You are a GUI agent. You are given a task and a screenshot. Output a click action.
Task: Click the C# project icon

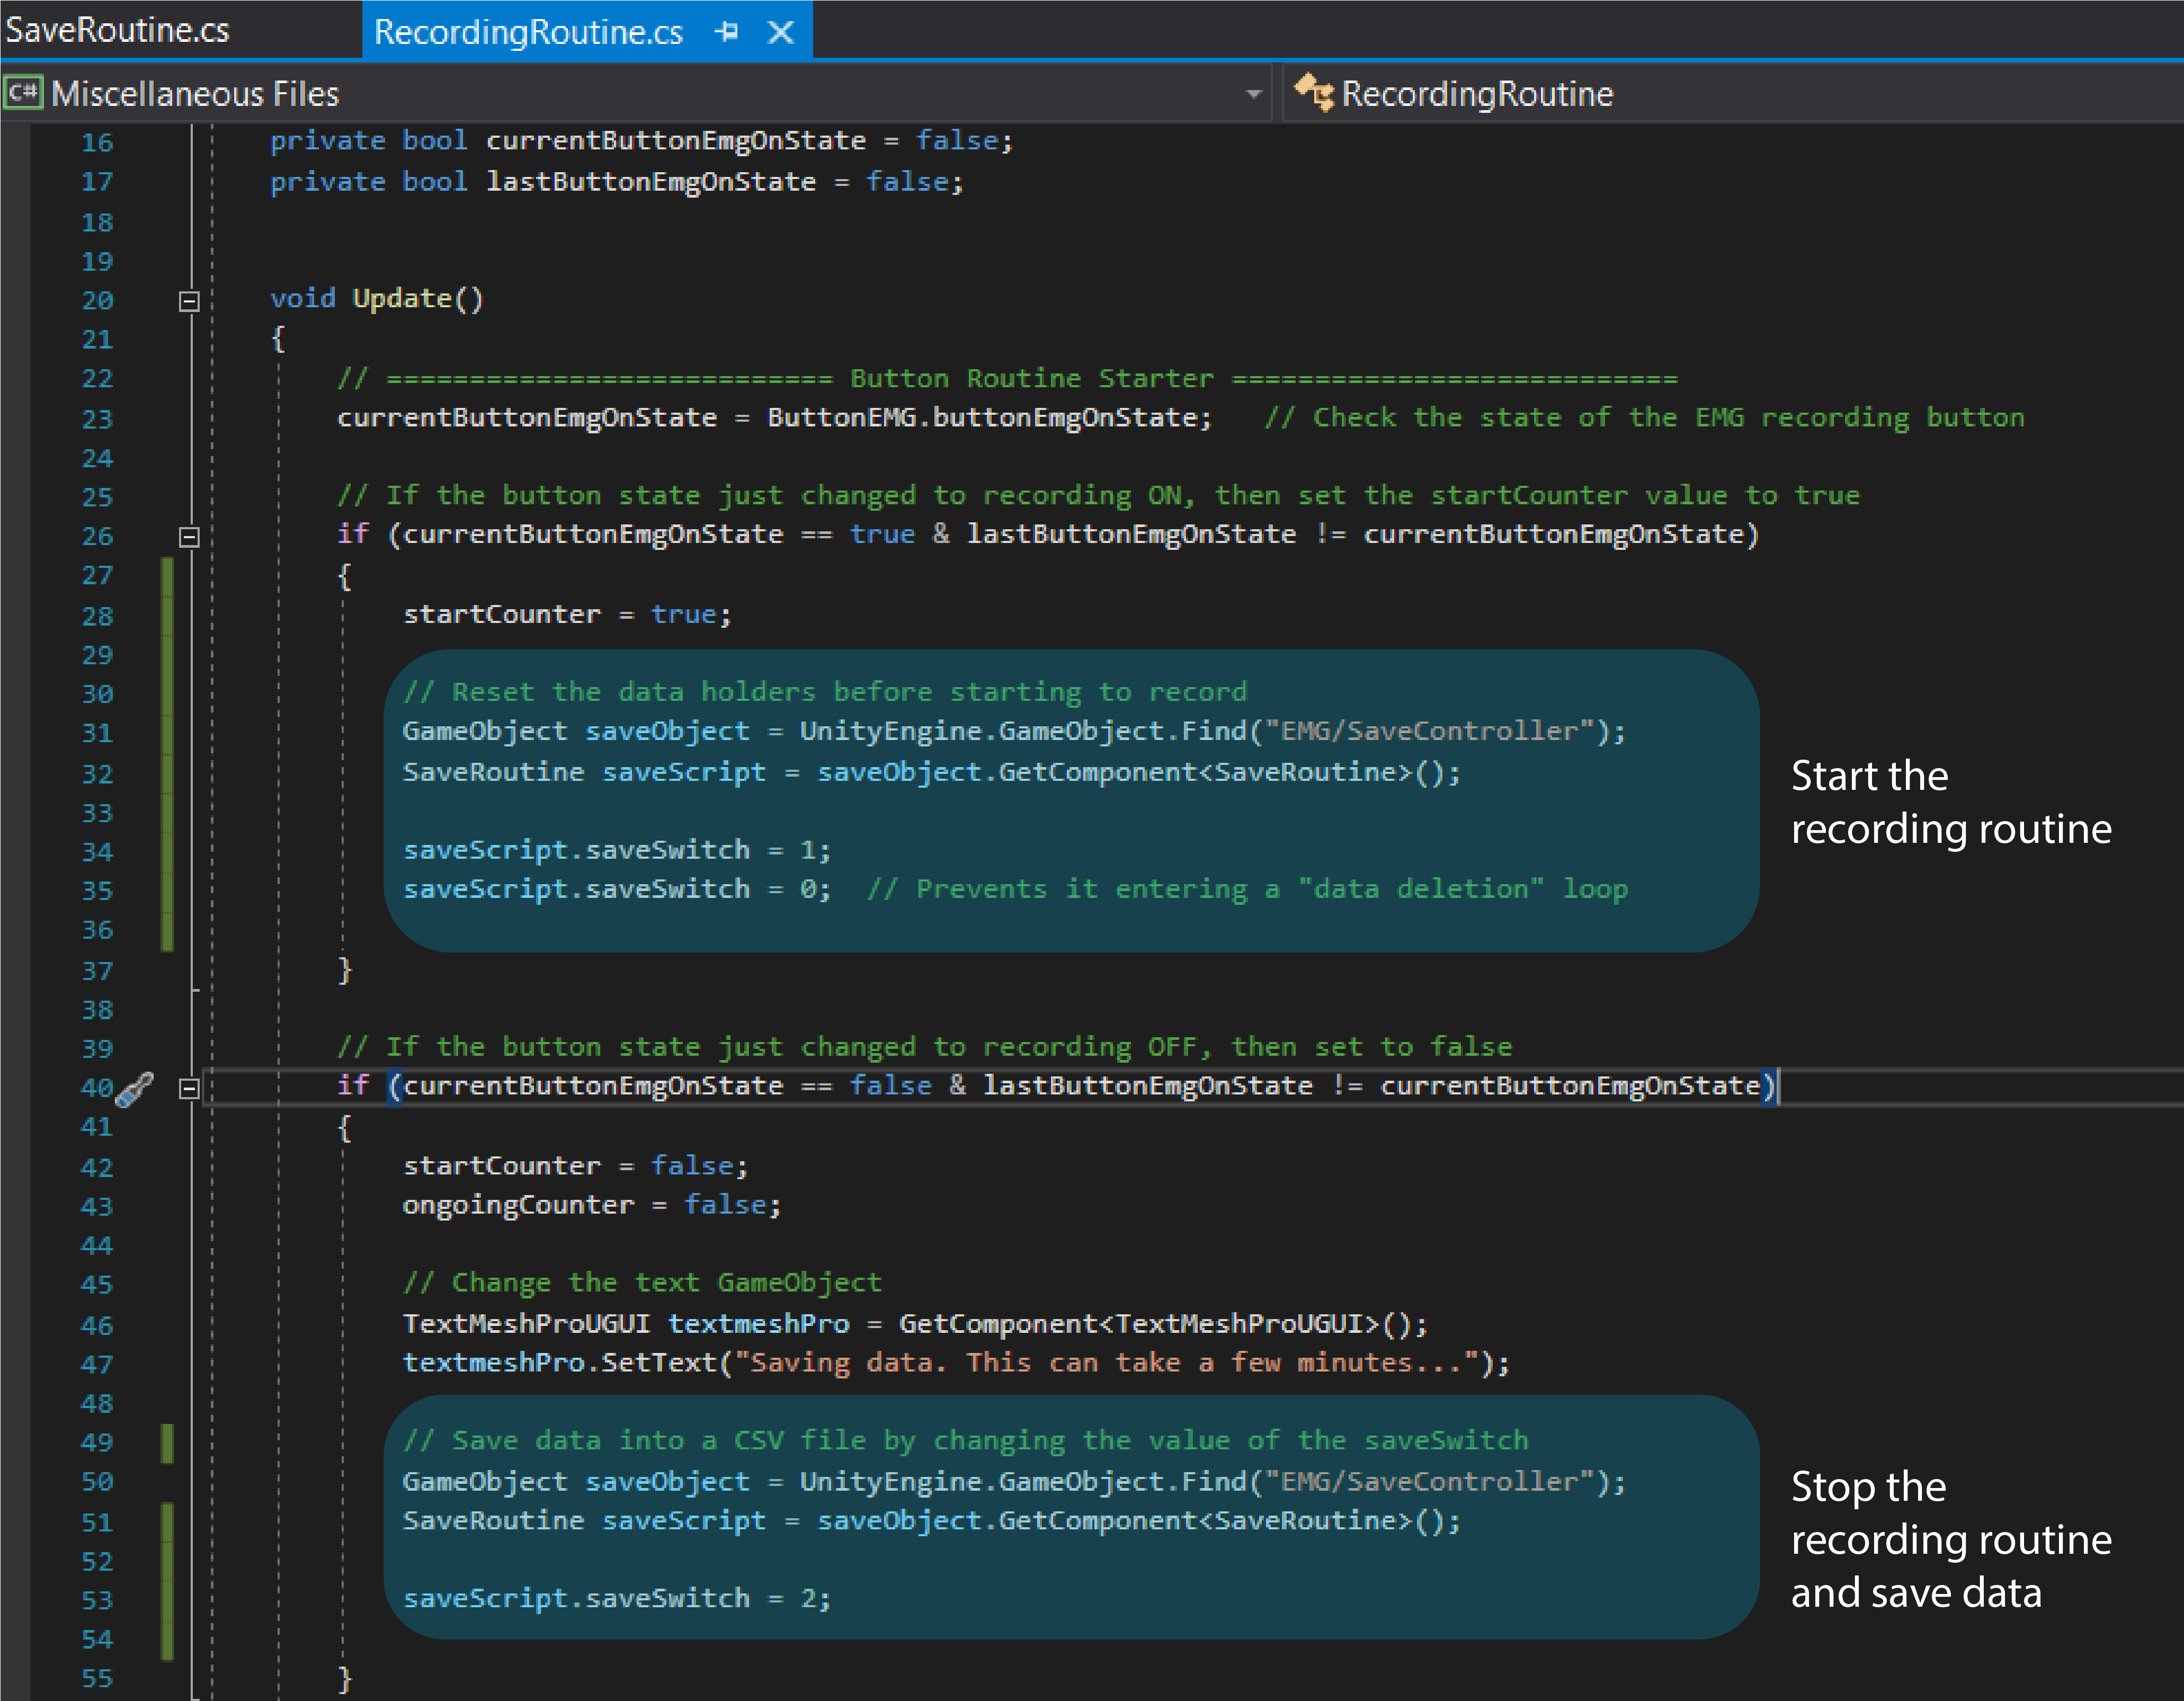(22, 93)
